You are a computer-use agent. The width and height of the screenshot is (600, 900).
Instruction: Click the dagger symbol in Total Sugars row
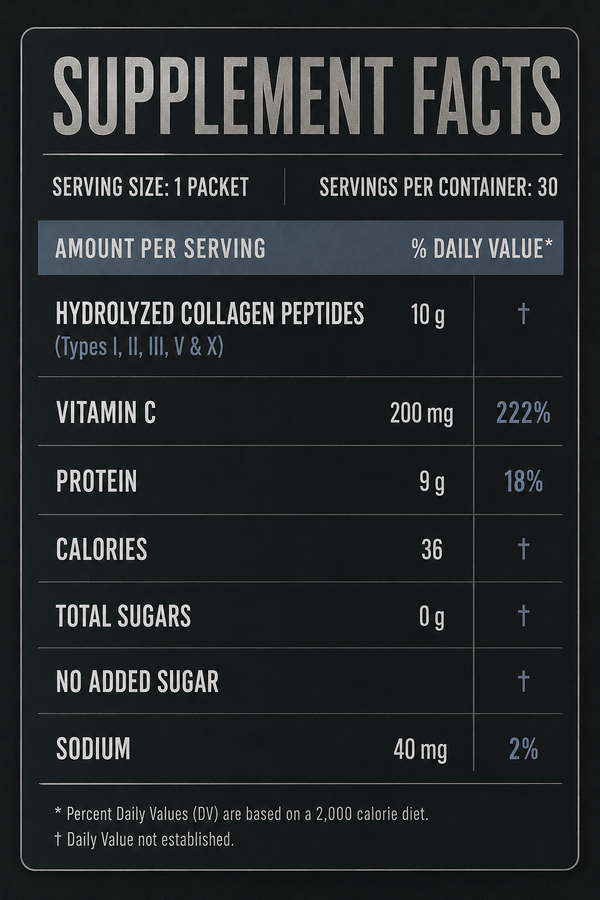[523, 615]
